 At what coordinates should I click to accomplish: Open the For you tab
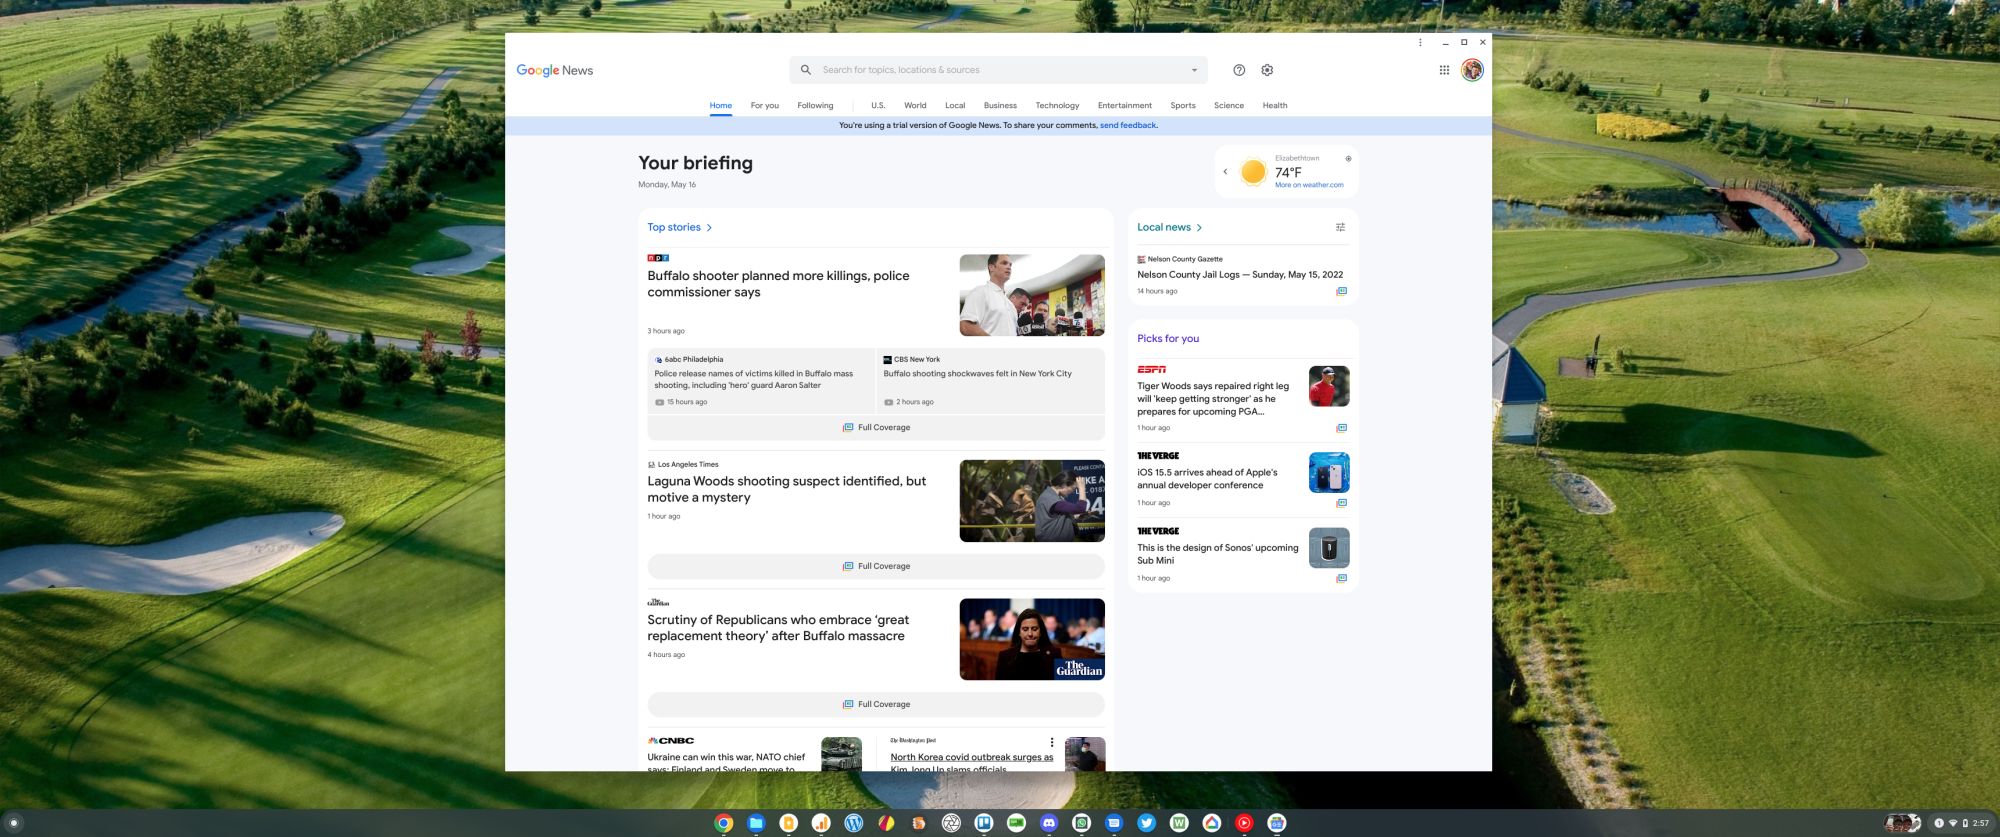(764, 105)
